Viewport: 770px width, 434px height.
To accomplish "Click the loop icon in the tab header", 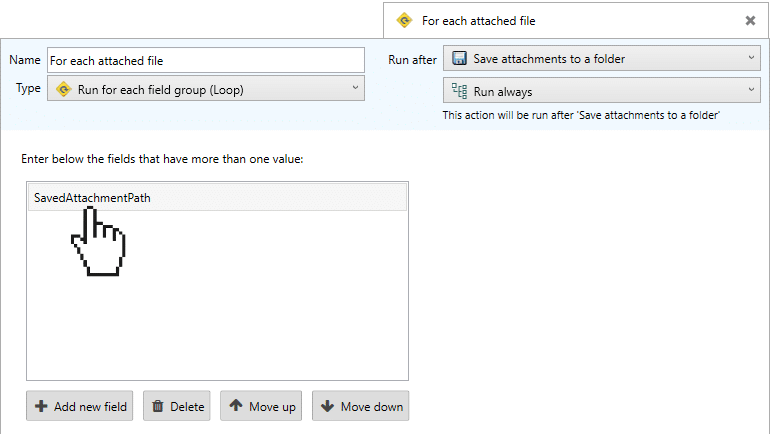I will 404,21.
